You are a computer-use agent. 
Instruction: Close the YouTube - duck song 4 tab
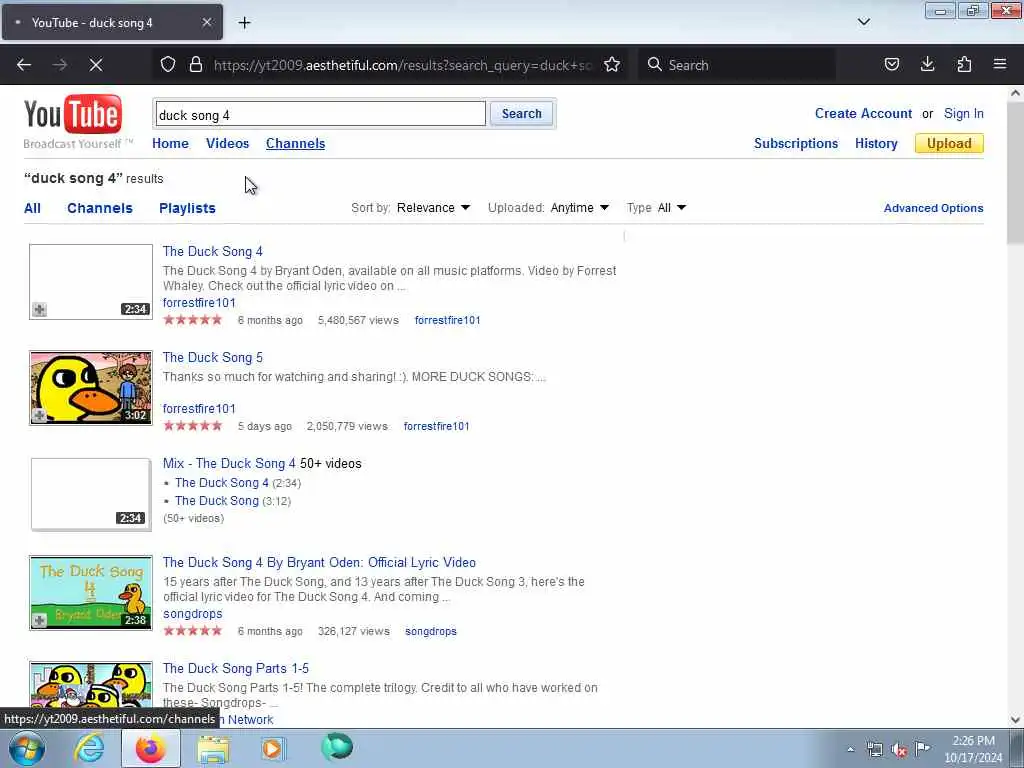[x=206, y=22]
